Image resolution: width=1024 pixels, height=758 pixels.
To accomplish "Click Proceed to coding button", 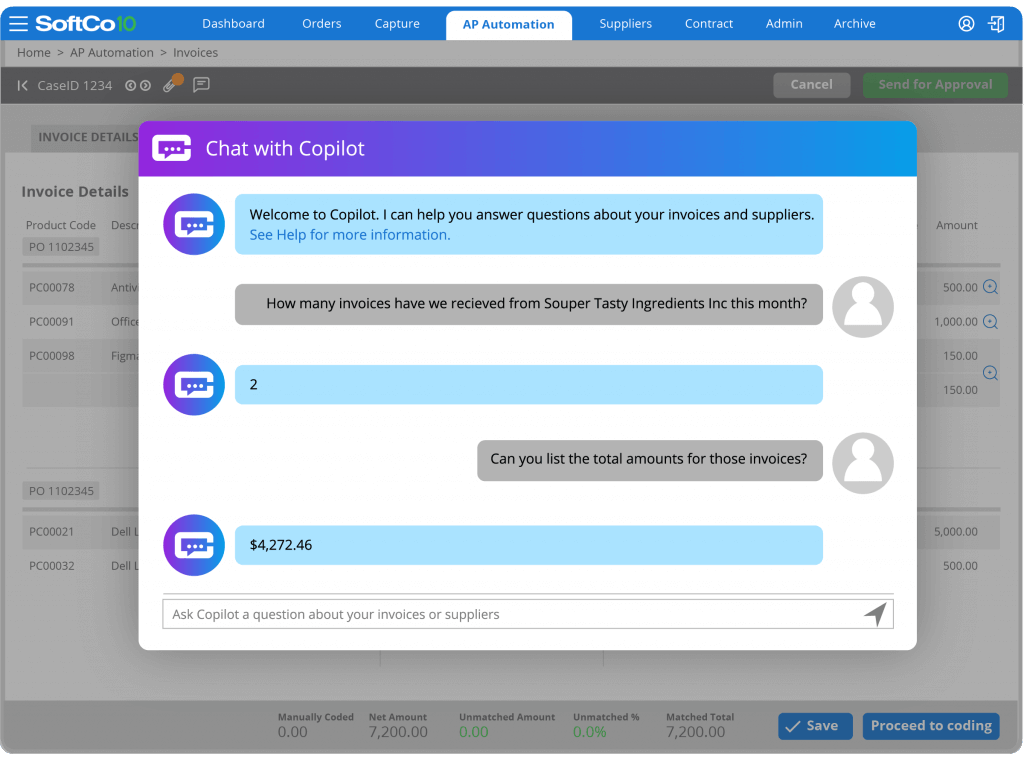I will point(931,726).
